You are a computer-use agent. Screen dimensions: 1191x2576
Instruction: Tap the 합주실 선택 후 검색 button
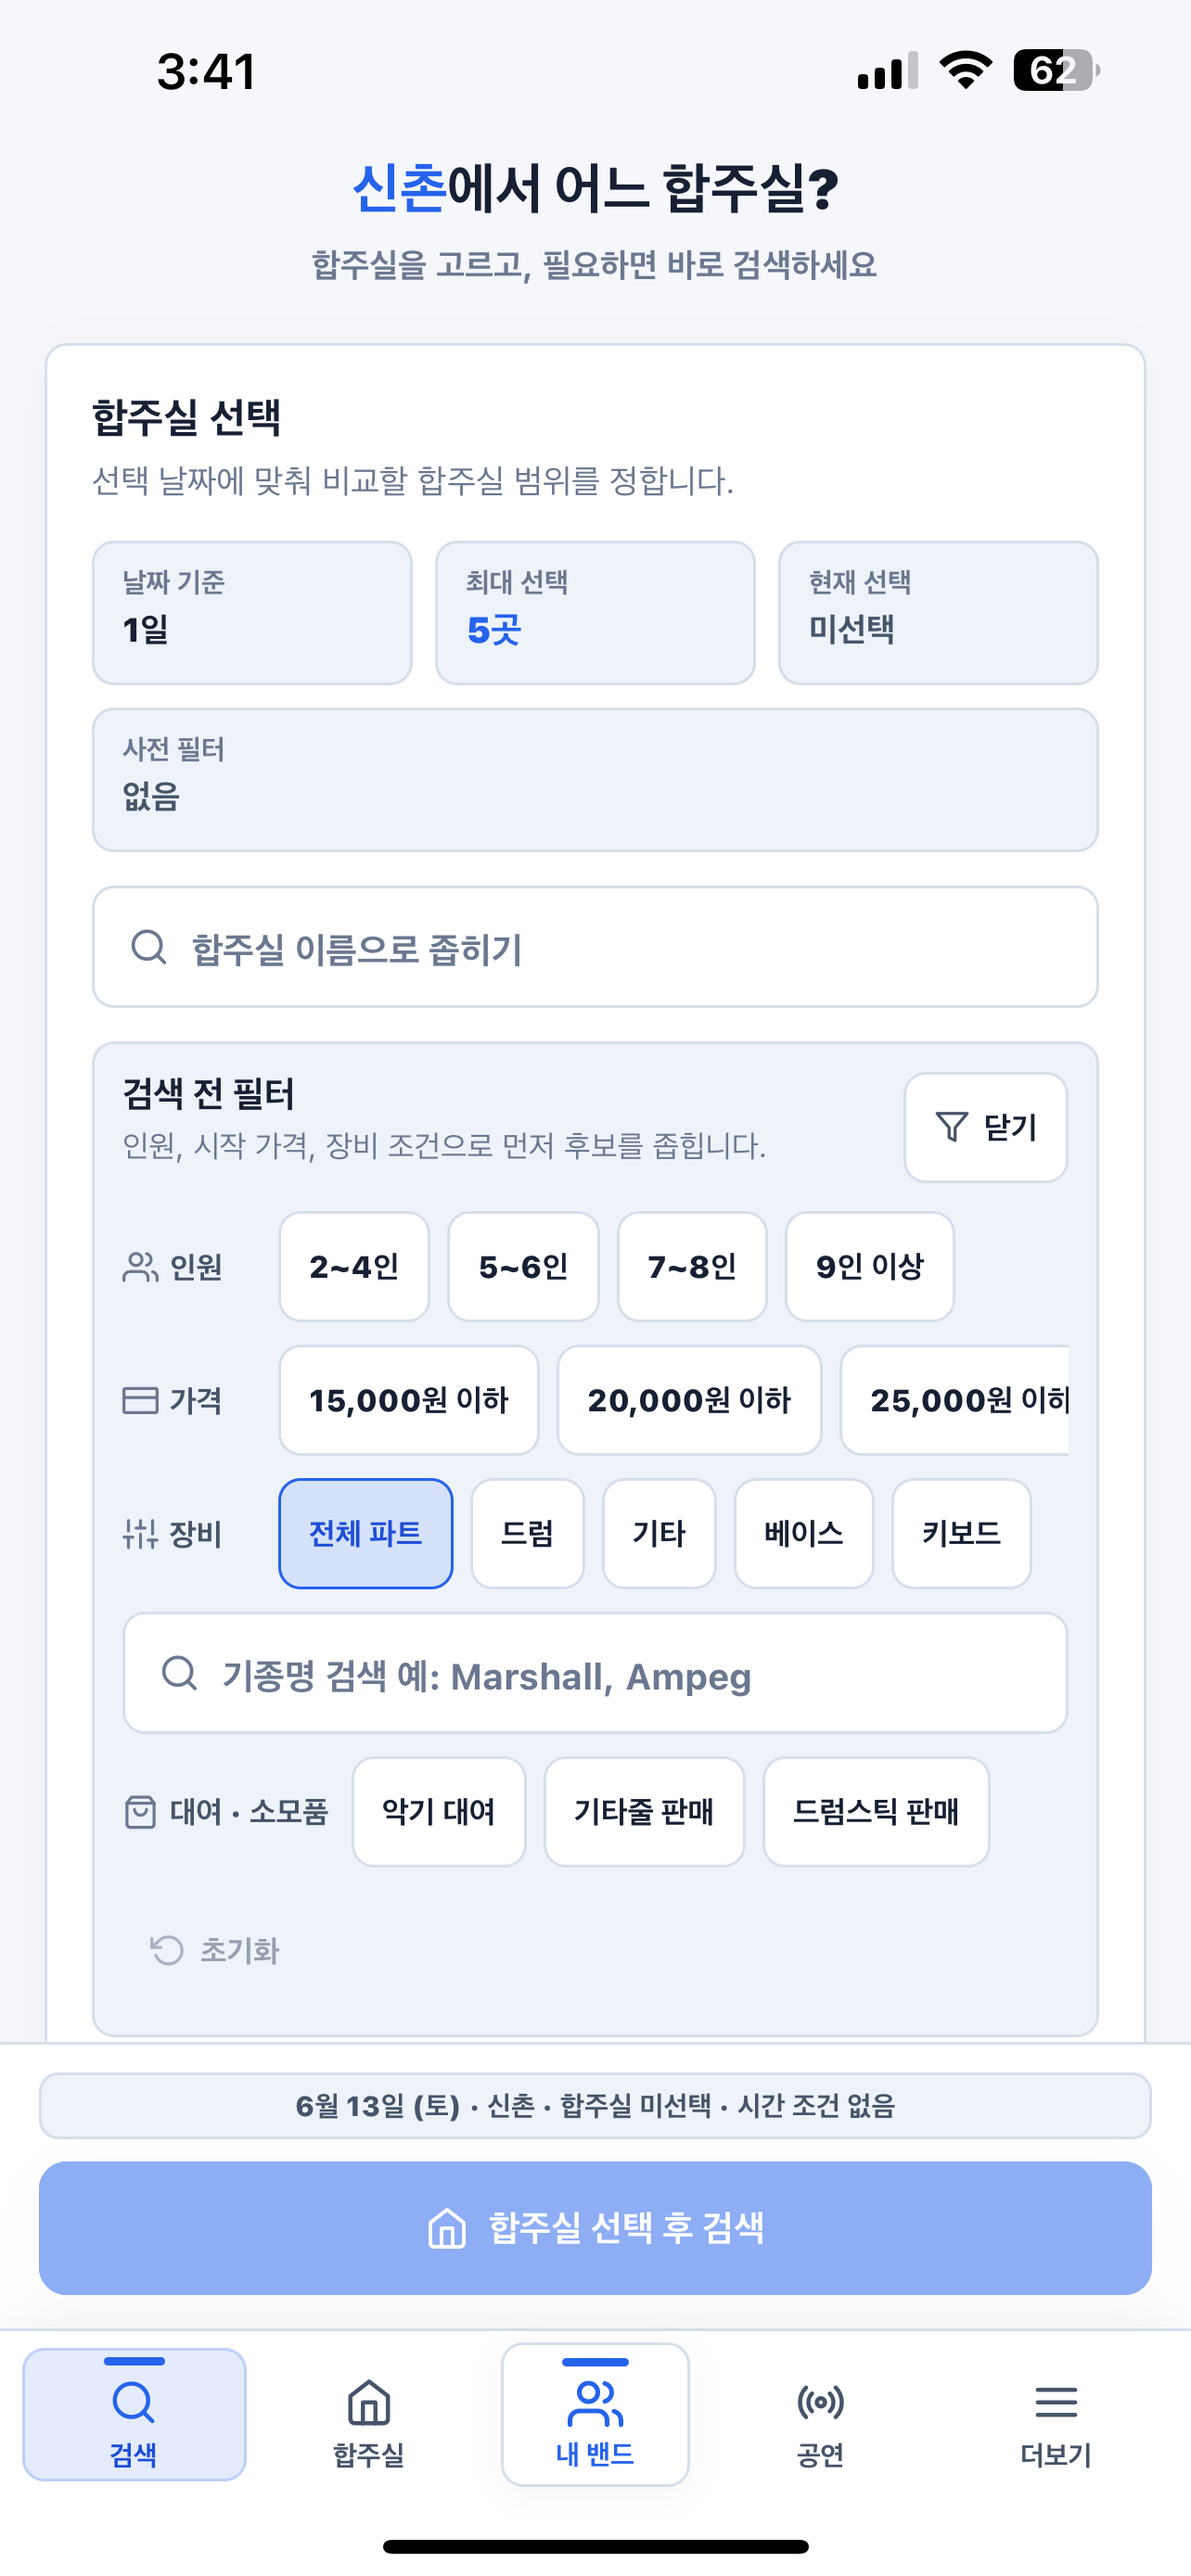click(595, 2228)
